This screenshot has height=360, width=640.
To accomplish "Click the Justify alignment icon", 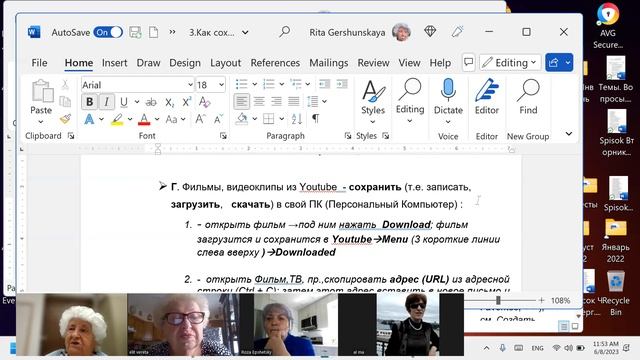I will (x=293, y=101).
